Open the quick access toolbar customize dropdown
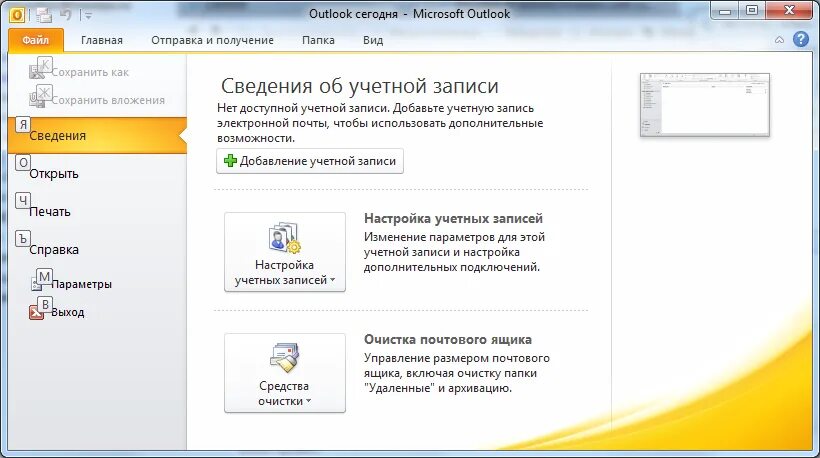Screen dimensions: 820x458 pyautogui.click(x=88, y=16)
